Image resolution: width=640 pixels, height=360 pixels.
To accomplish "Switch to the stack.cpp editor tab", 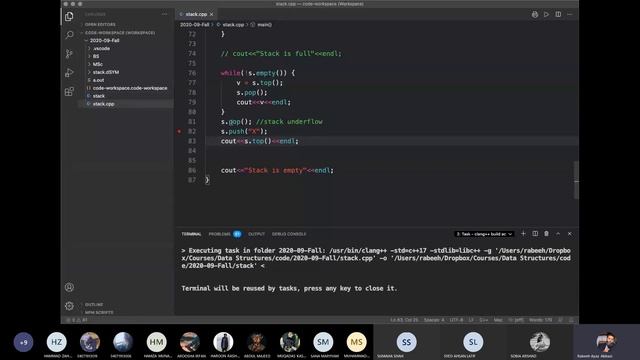I will [196, 14].
